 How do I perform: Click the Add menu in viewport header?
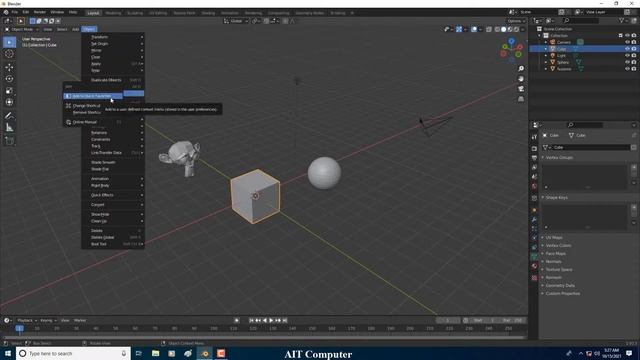pyautogui.click(x=76, y=29)
